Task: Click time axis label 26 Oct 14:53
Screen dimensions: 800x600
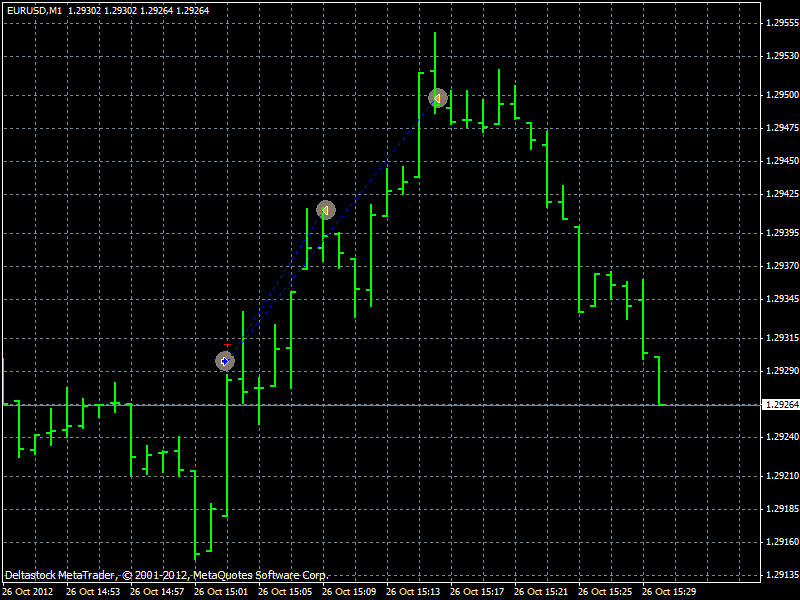Action: pyautogui.click(x=93, y=592)
